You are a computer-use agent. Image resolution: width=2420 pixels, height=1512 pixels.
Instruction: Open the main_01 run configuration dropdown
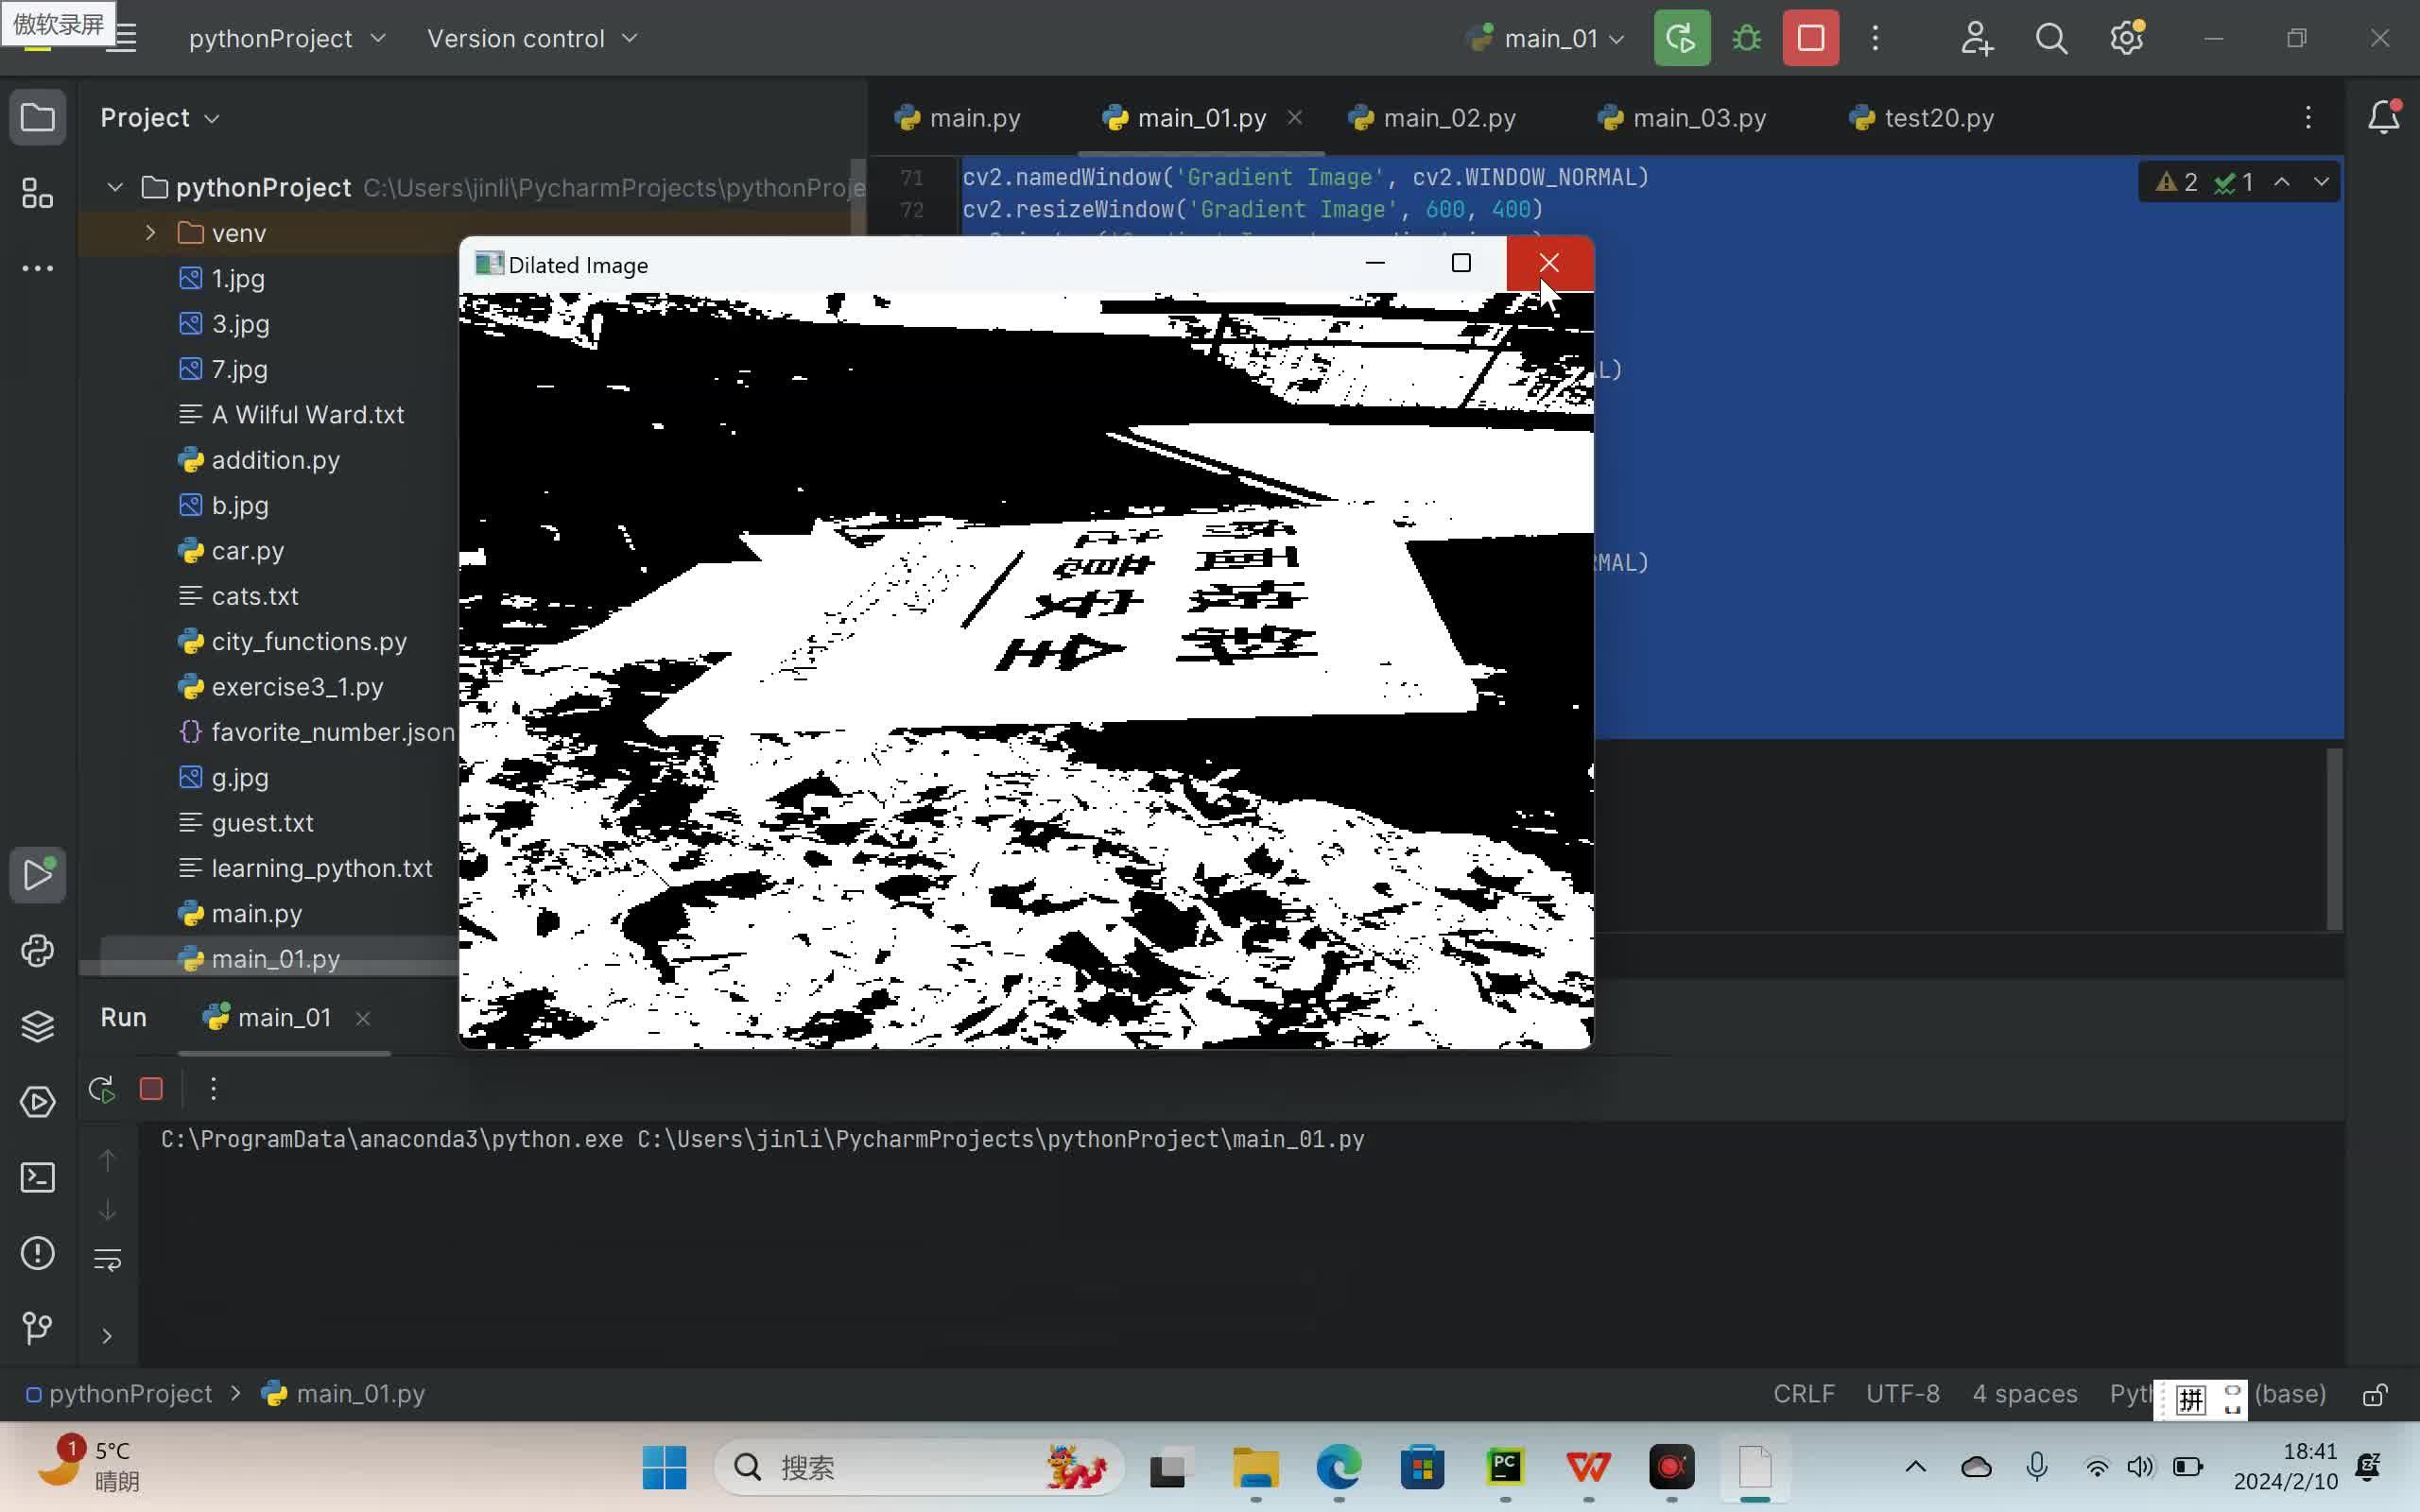tap(1544, 38)
